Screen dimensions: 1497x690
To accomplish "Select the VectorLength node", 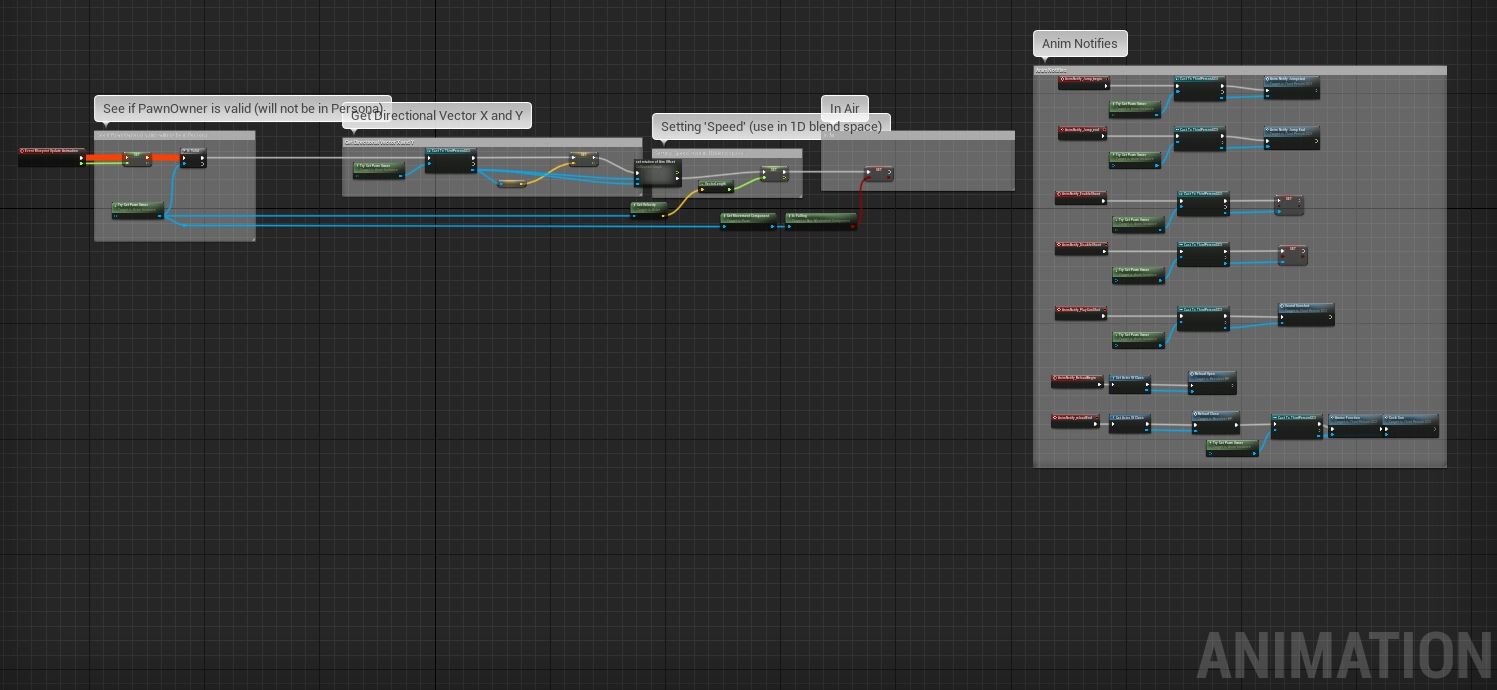I will (715, 186).
